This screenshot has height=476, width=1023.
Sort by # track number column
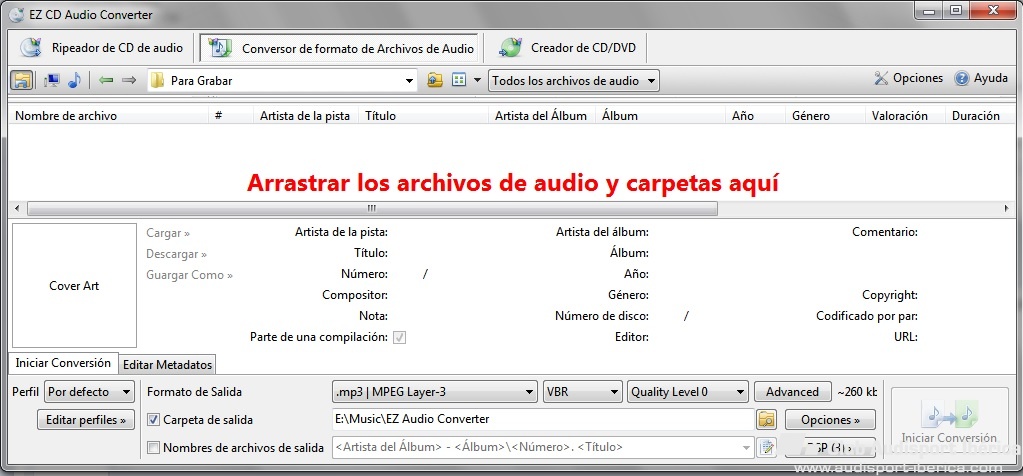231,115
